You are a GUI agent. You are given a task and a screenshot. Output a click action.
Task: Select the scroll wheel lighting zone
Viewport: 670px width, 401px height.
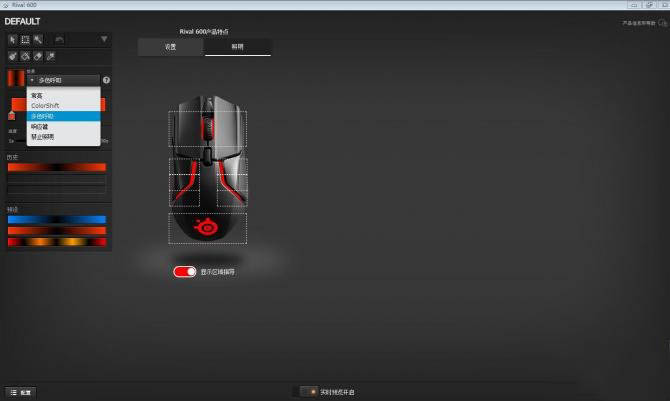[x=208, y=129]
